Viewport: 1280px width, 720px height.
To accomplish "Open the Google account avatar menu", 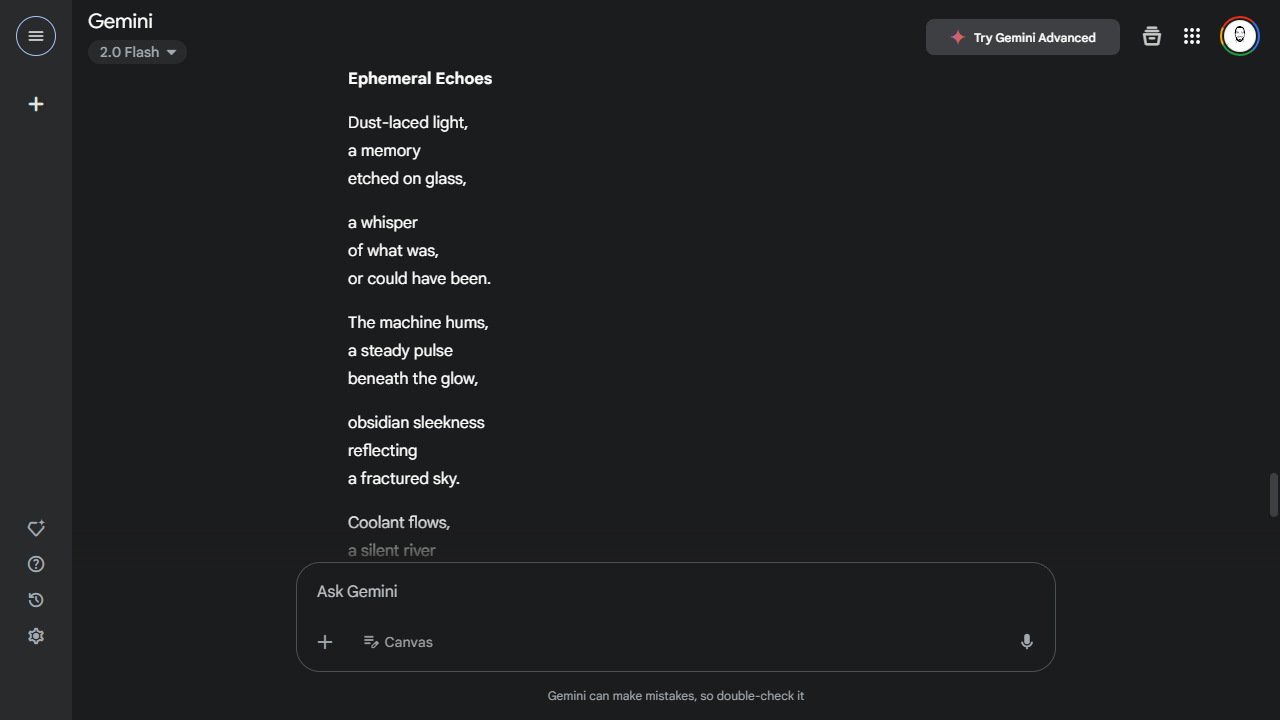I will coord(1240,37).
